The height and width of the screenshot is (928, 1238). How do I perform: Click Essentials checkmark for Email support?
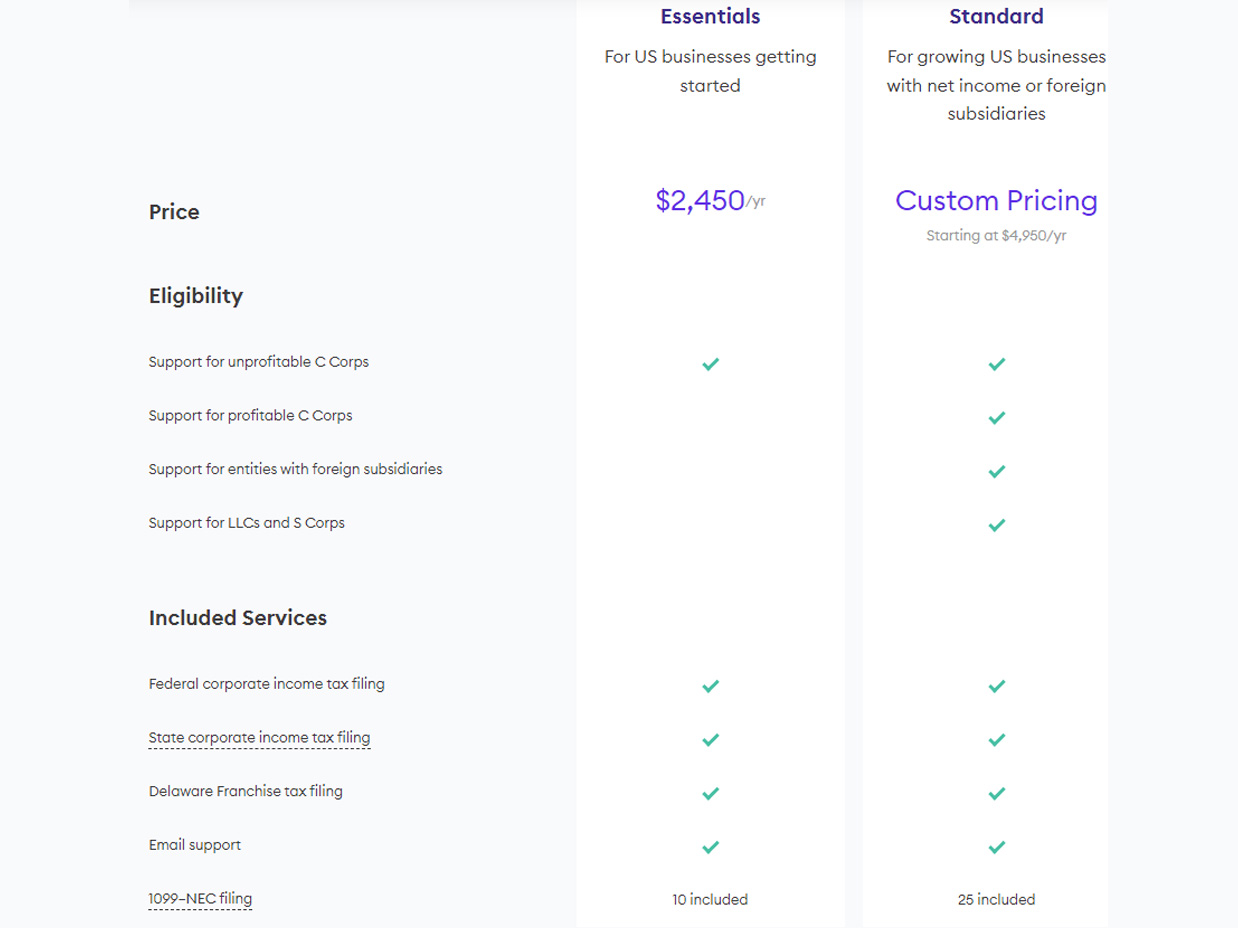[x=710, y=847]
